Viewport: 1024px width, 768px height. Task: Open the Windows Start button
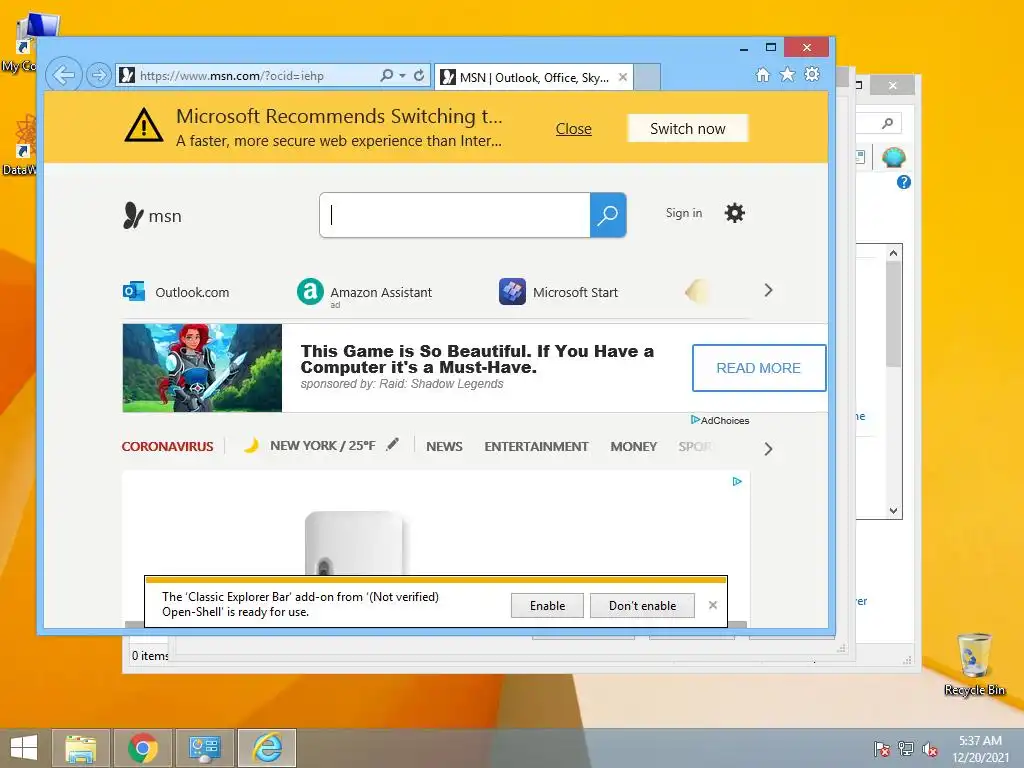[24, 748]
